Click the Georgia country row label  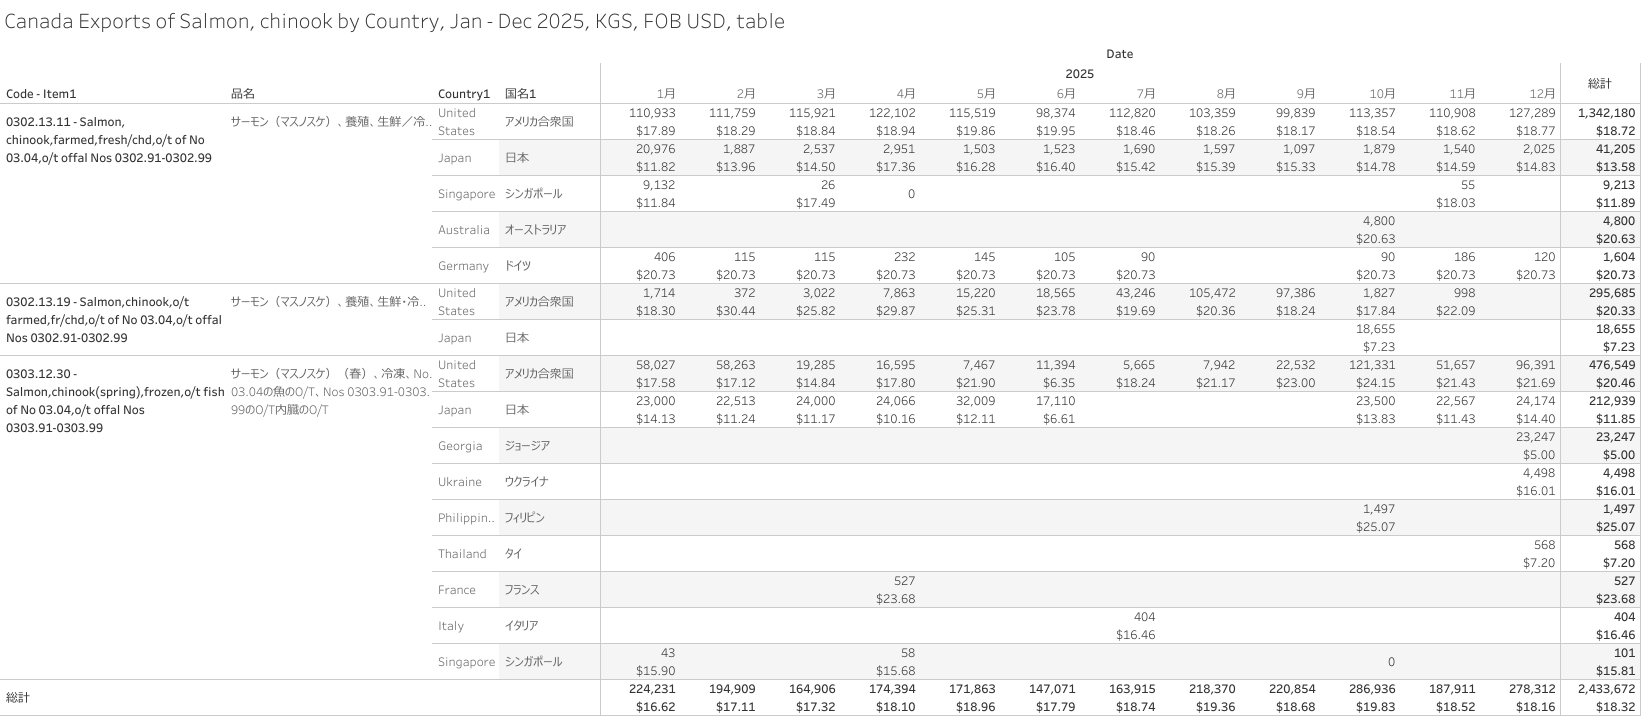[x=459, y=446]
